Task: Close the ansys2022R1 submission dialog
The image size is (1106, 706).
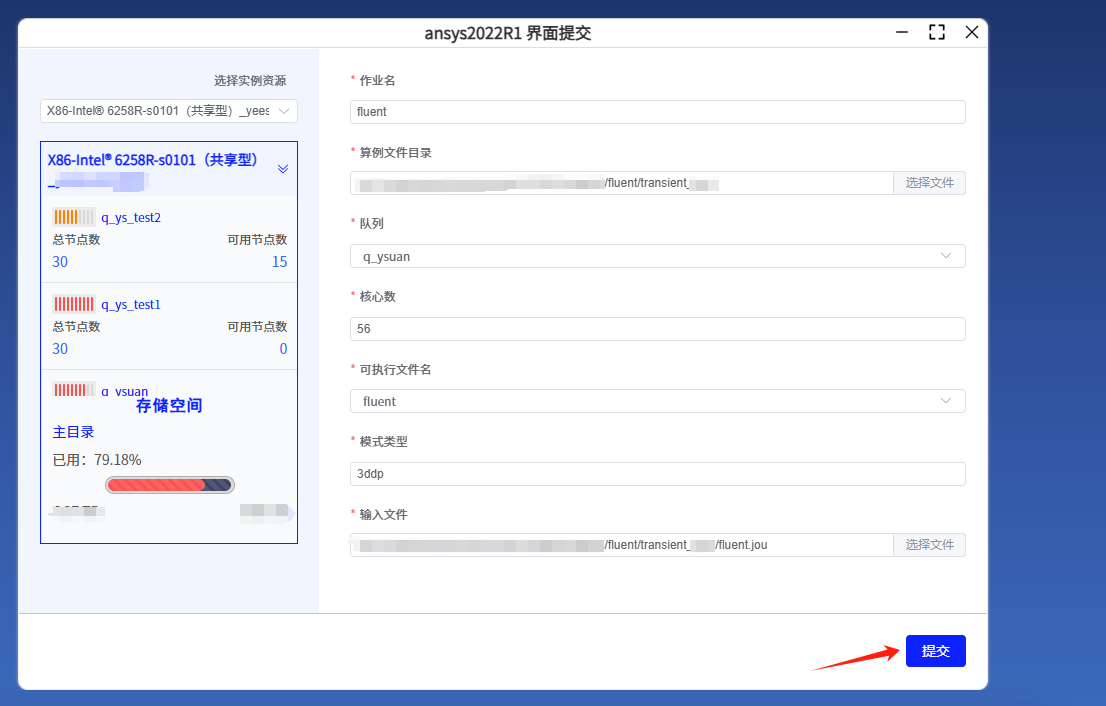Action: point(971,32)
